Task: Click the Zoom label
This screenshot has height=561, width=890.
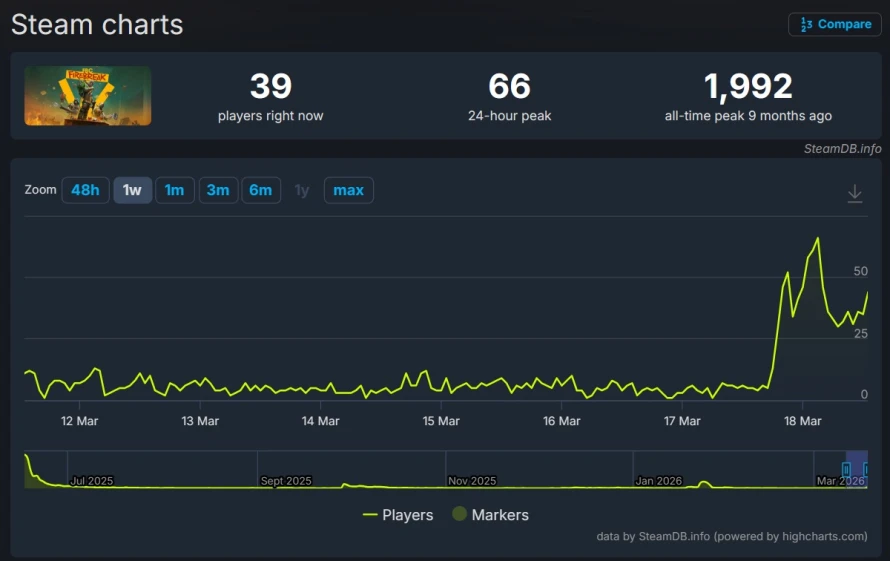Action: pos(40,190)
